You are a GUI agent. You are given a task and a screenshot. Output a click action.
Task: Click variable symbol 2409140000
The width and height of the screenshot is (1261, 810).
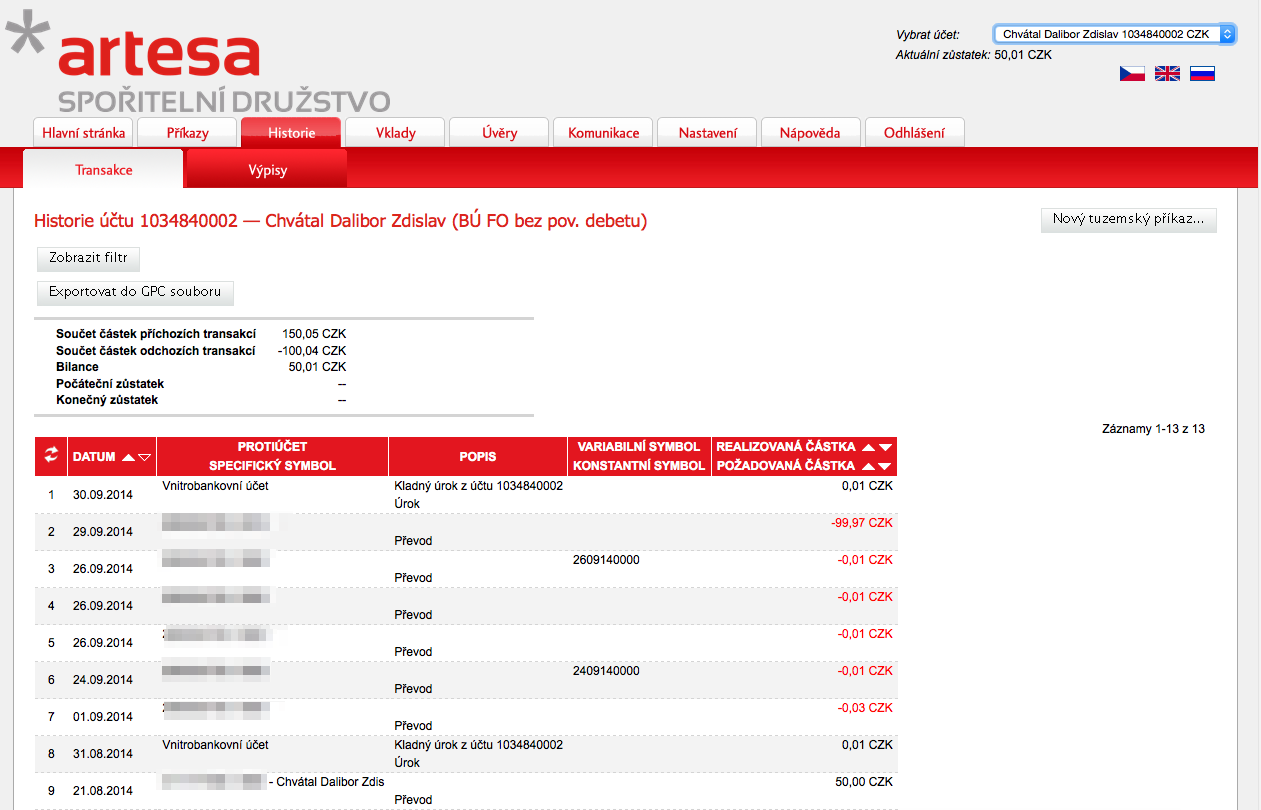pos(606,671)
